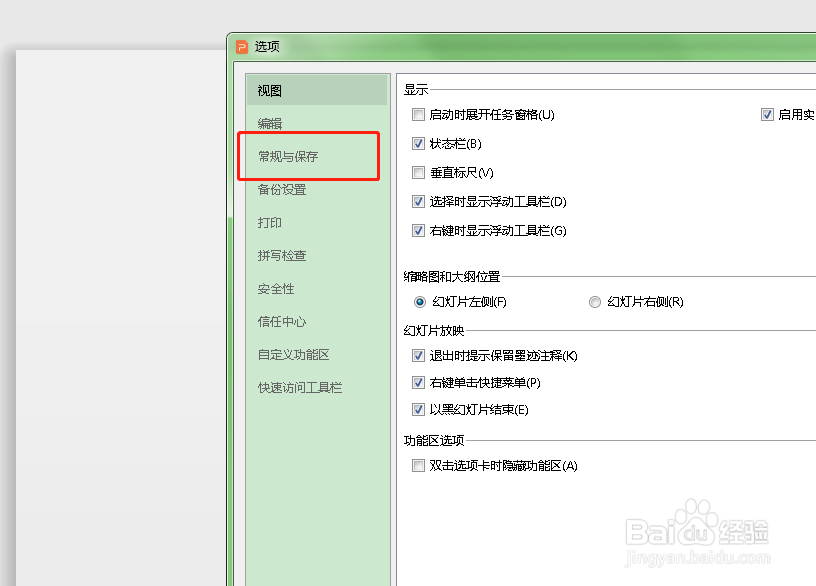Select the 视图 category
This screenshot has width=816, height=586.
(x=317, y=91)
